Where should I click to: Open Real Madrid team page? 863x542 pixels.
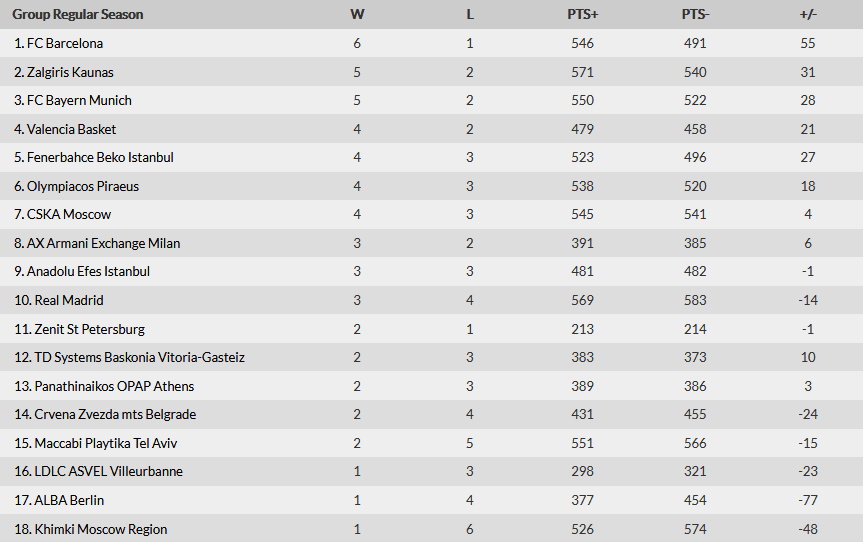pos(69,300)
